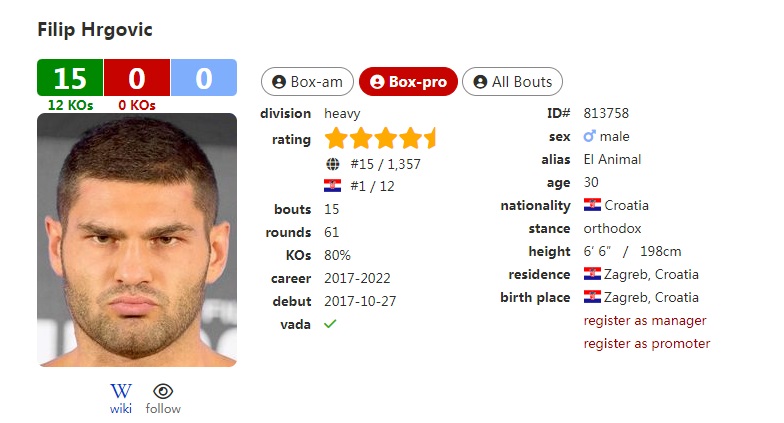This screenshot has width=784, height=423.
Task: Open the Zagreb, Croatia residence link
Action: [x=651, y=274]
